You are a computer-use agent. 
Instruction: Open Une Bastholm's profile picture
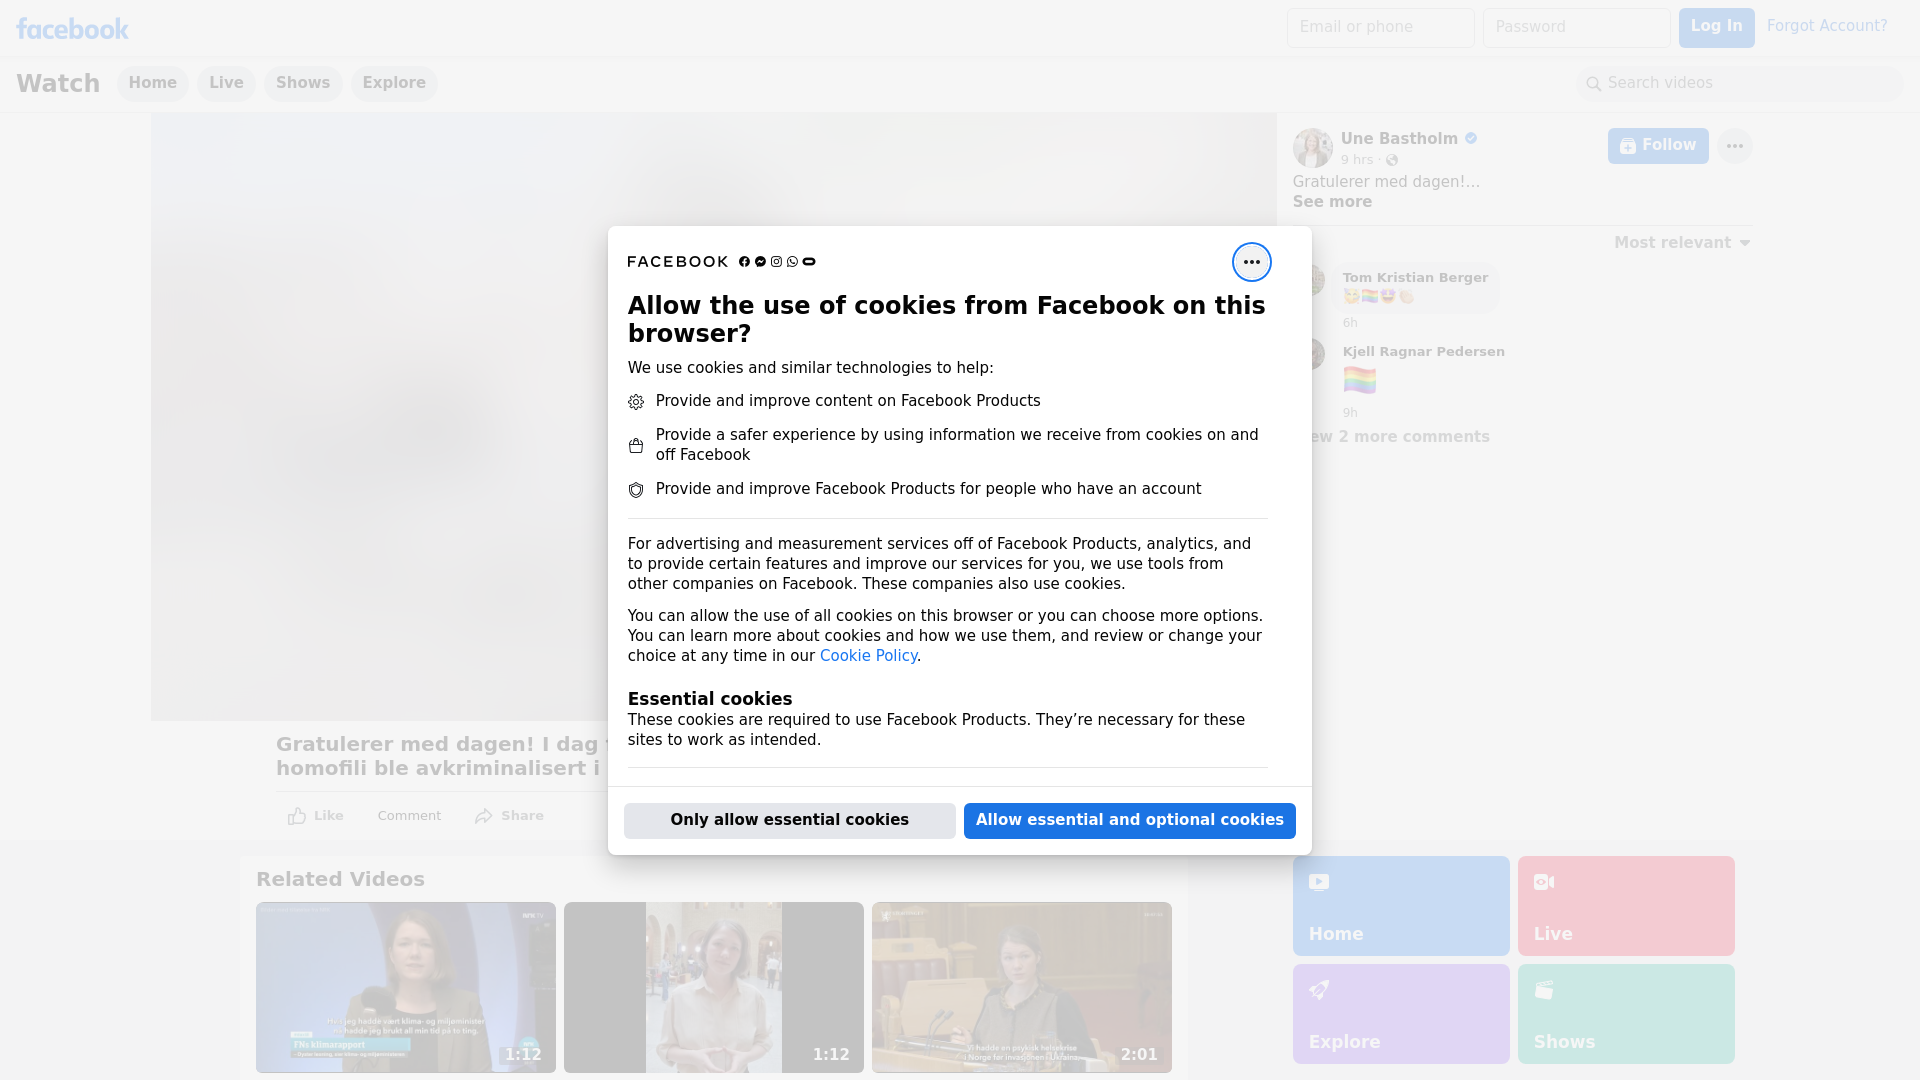[x=1312, y=148]
